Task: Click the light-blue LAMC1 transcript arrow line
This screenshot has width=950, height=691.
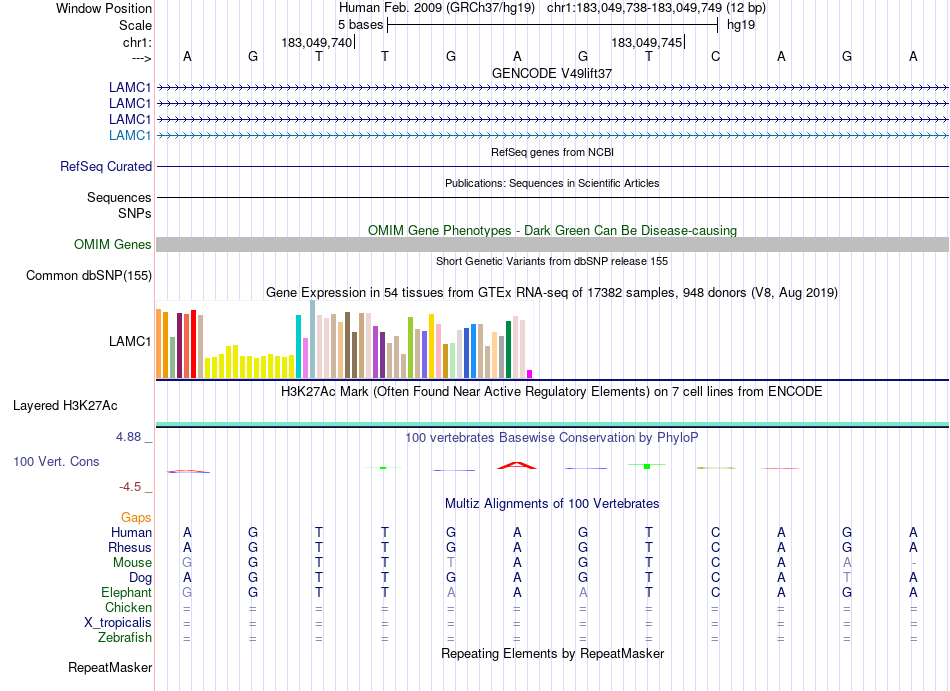Action: coord(552,136)
